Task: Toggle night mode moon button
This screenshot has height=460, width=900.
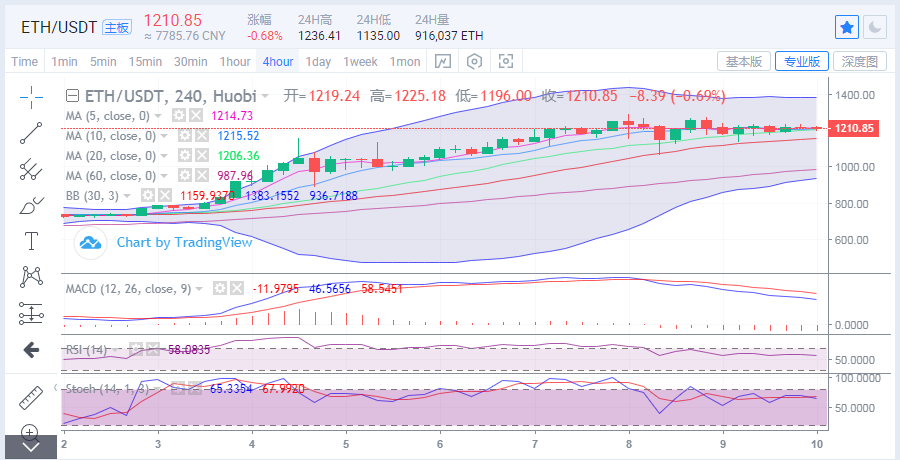Action: (x=875, y=27)
